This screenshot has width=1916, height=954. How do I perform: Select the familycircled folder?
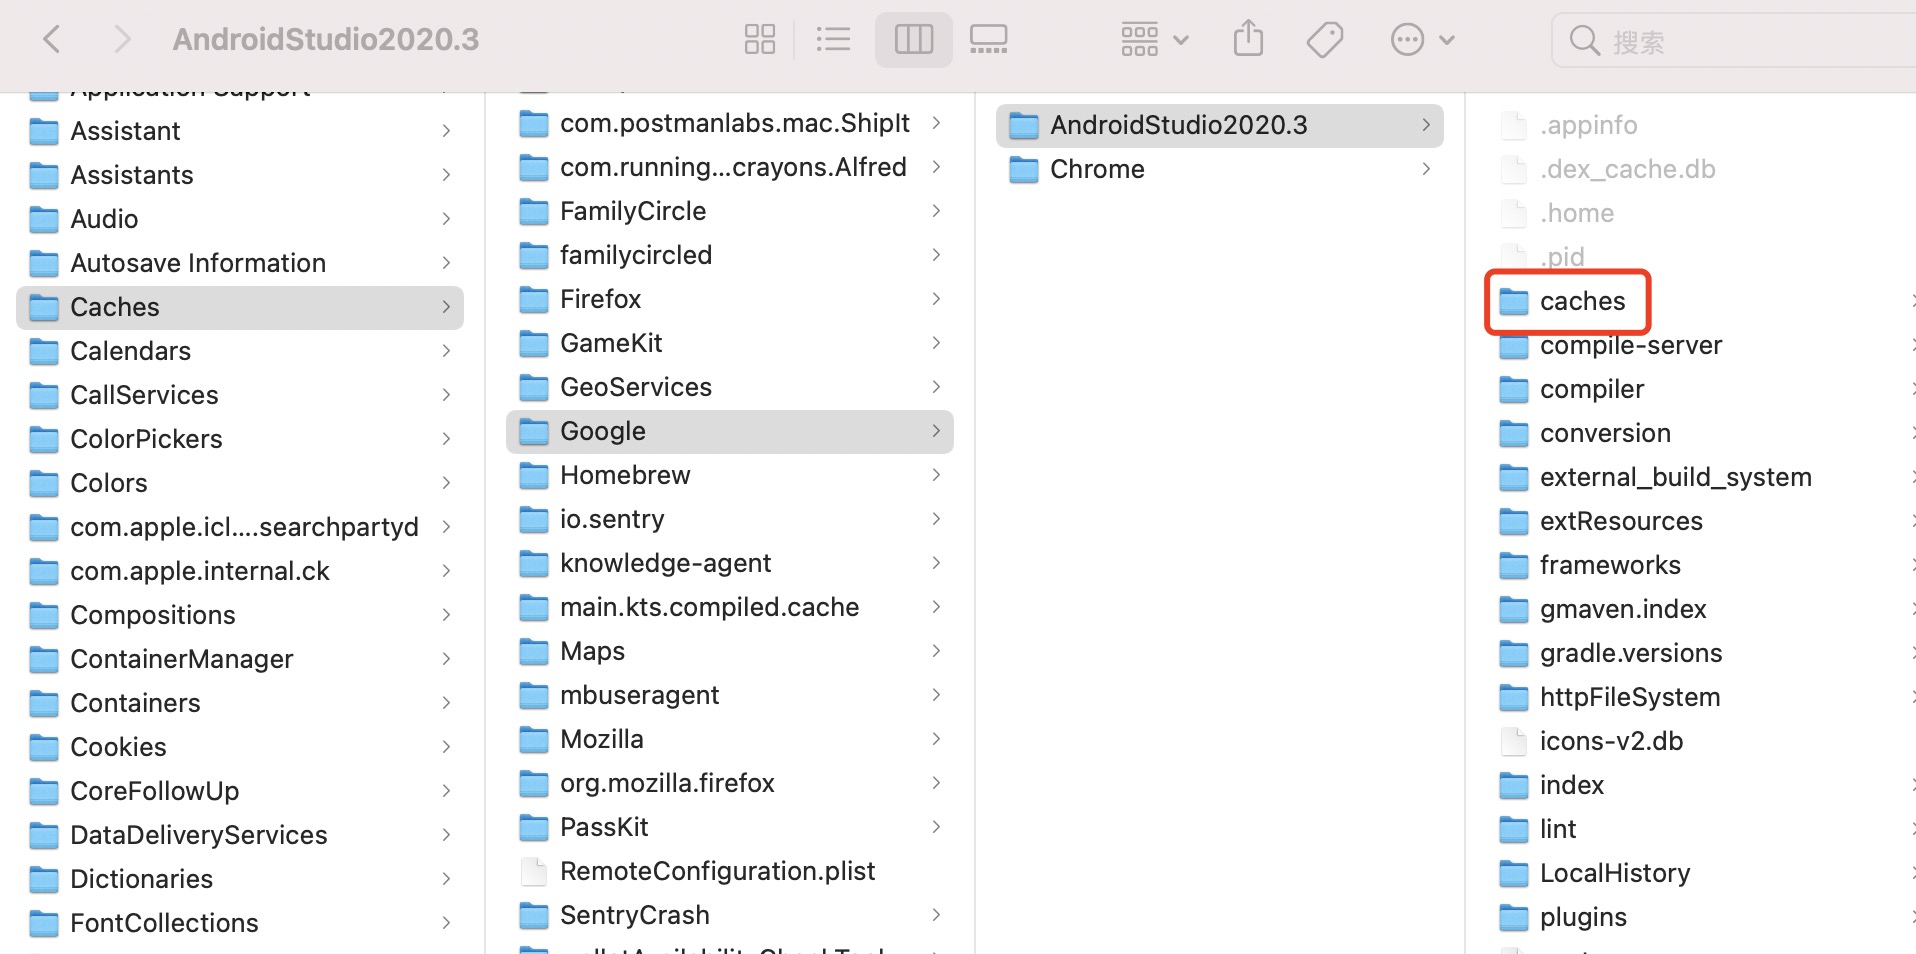coord(730,255)
